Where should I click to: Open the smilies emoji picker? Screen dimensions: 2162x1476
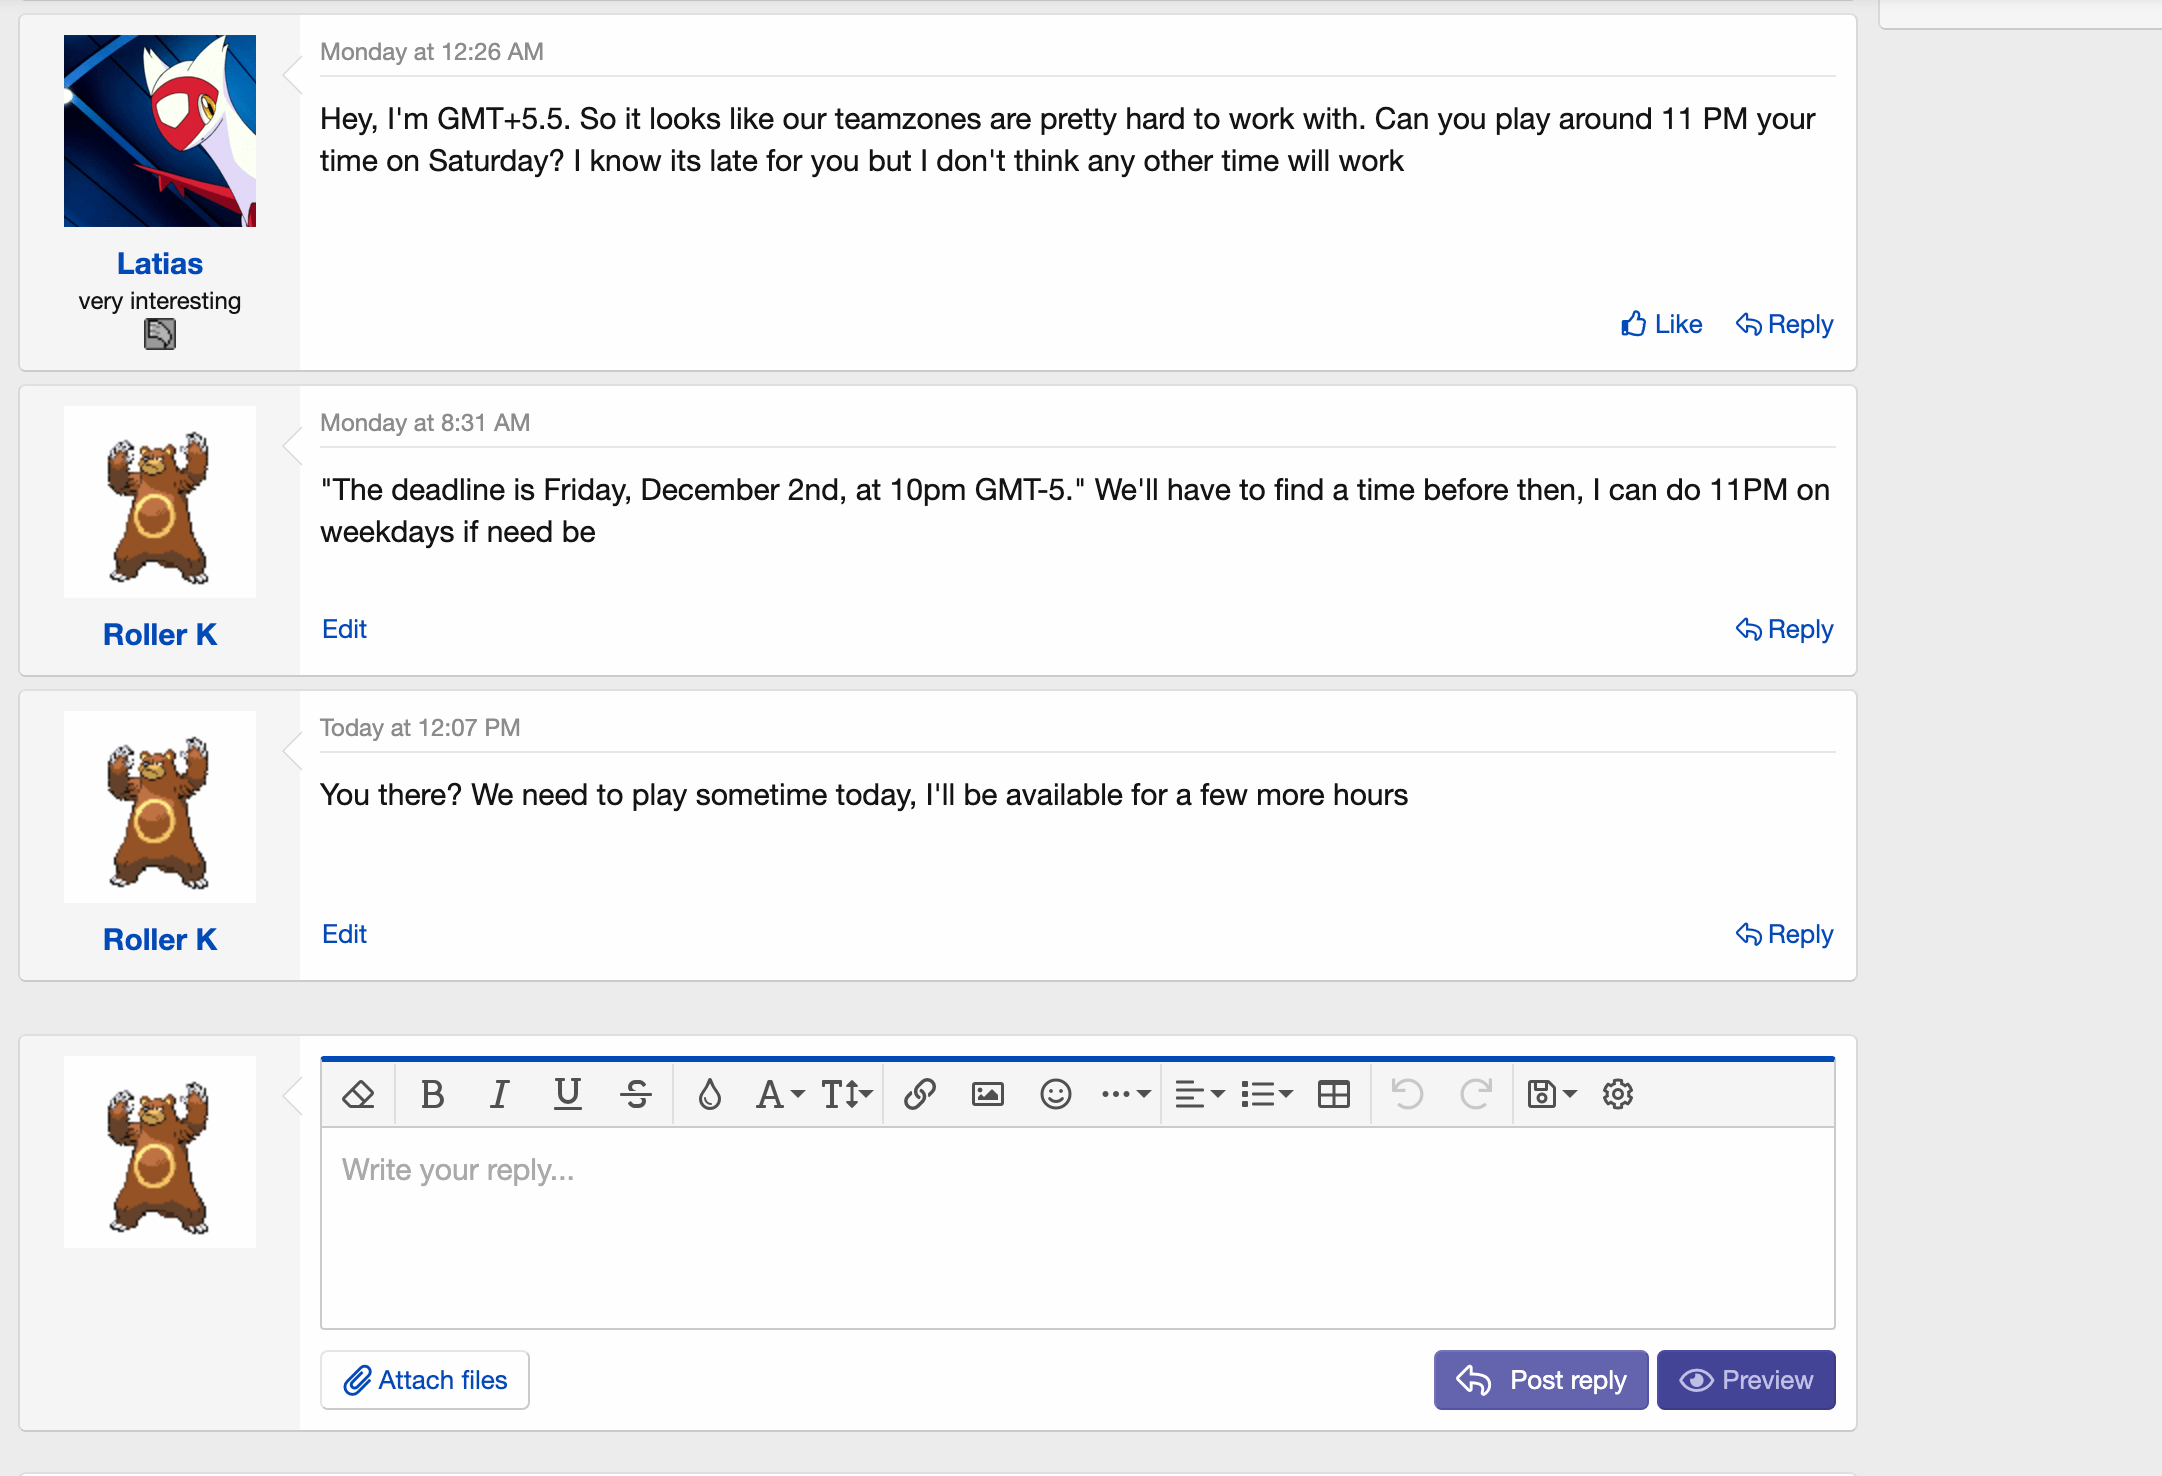click(x=1055, y=1094)
